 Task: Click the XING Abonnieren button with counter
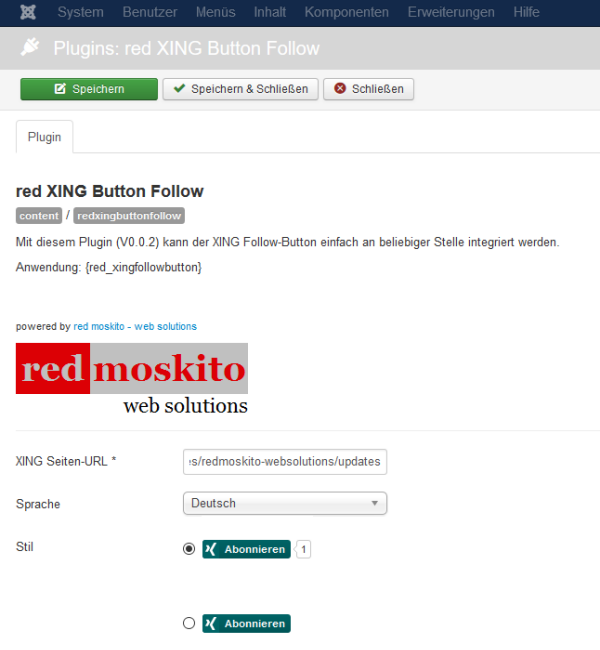pyautogui.click(x=246, y=549)
